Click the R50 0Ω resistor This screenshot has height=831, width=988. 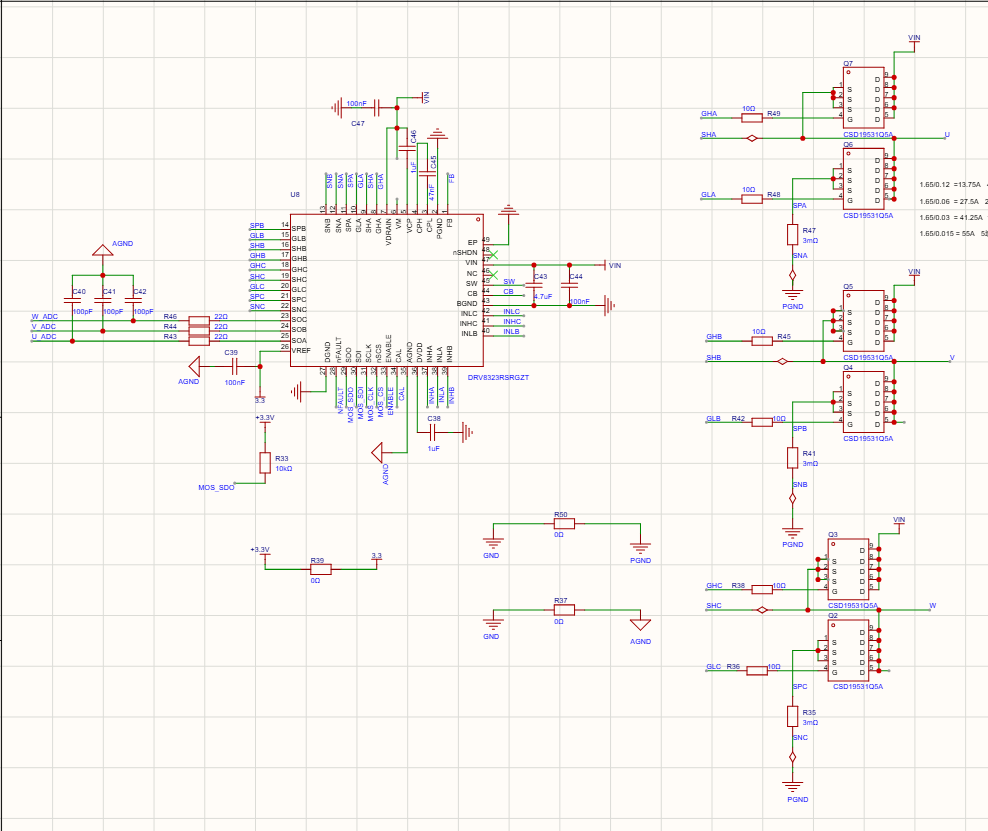click(x=564, y=524)
